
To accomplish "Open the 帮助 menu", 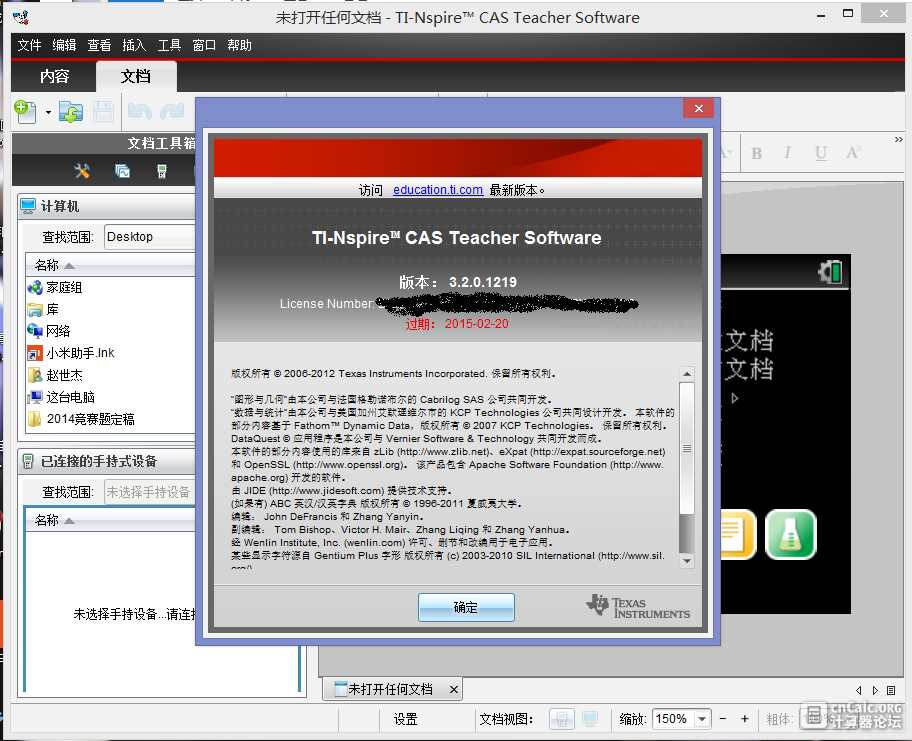I will [x=239, y=45].
